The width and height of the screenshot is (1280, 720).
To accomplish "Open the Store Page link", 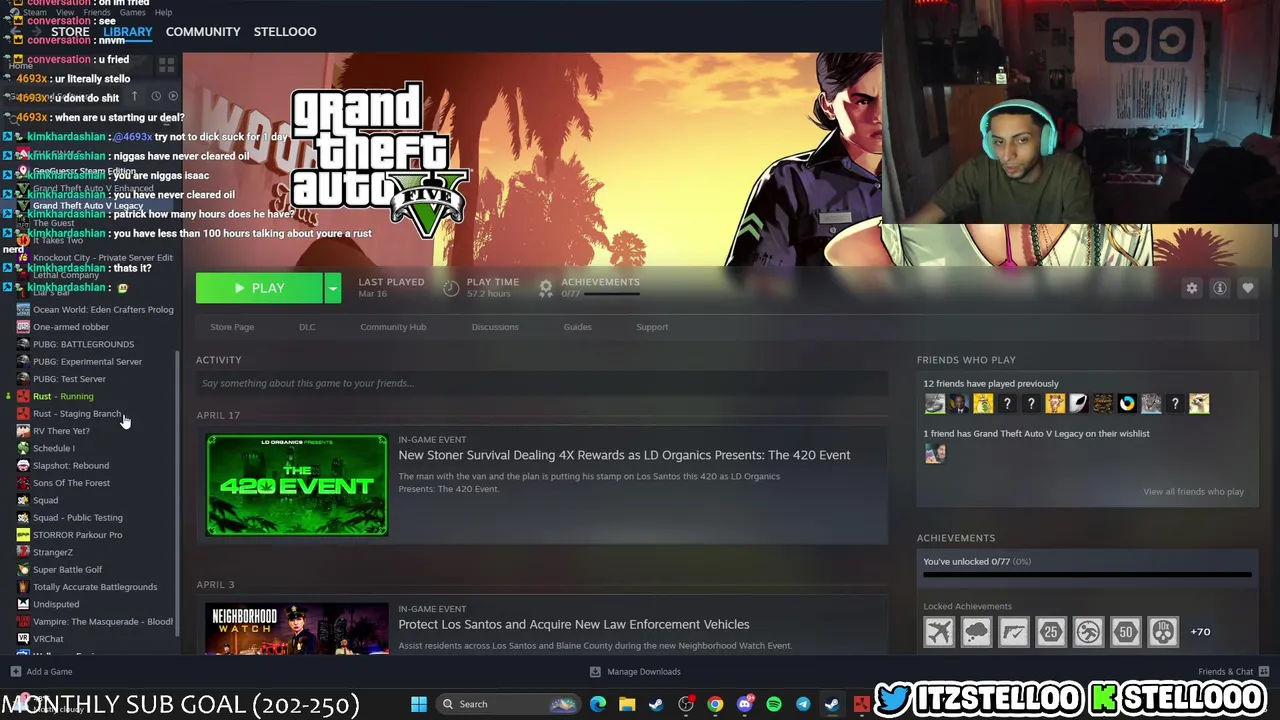I will point(232,327).
